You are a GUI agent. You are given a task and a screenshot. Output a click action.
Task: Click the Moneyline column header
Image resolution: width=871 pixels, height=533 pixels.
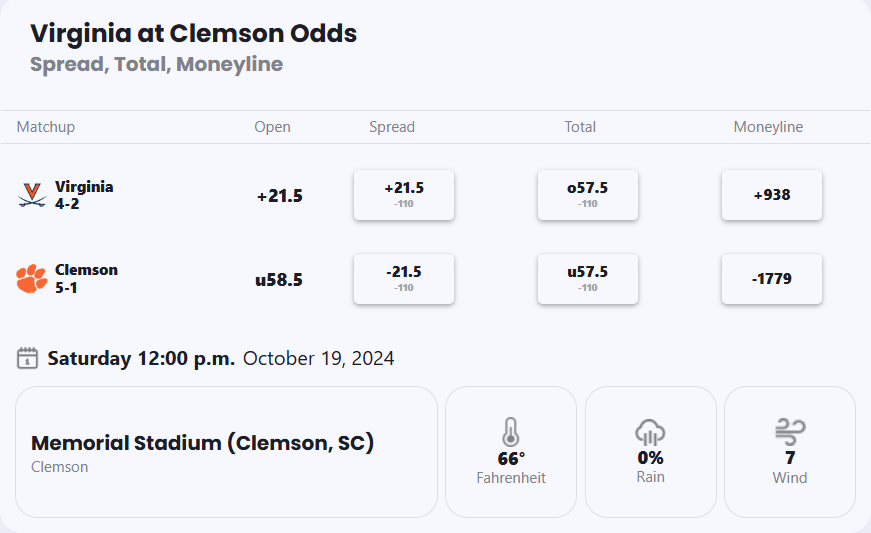point(768,127)
